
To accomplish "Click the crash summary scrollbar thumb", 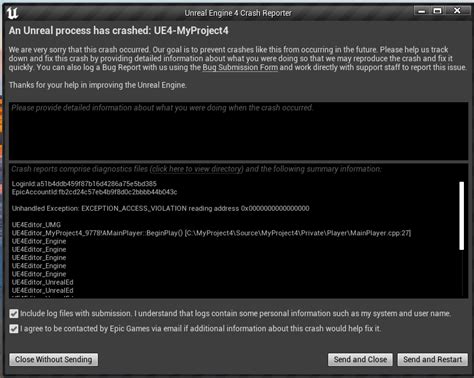I will (461, 215).
